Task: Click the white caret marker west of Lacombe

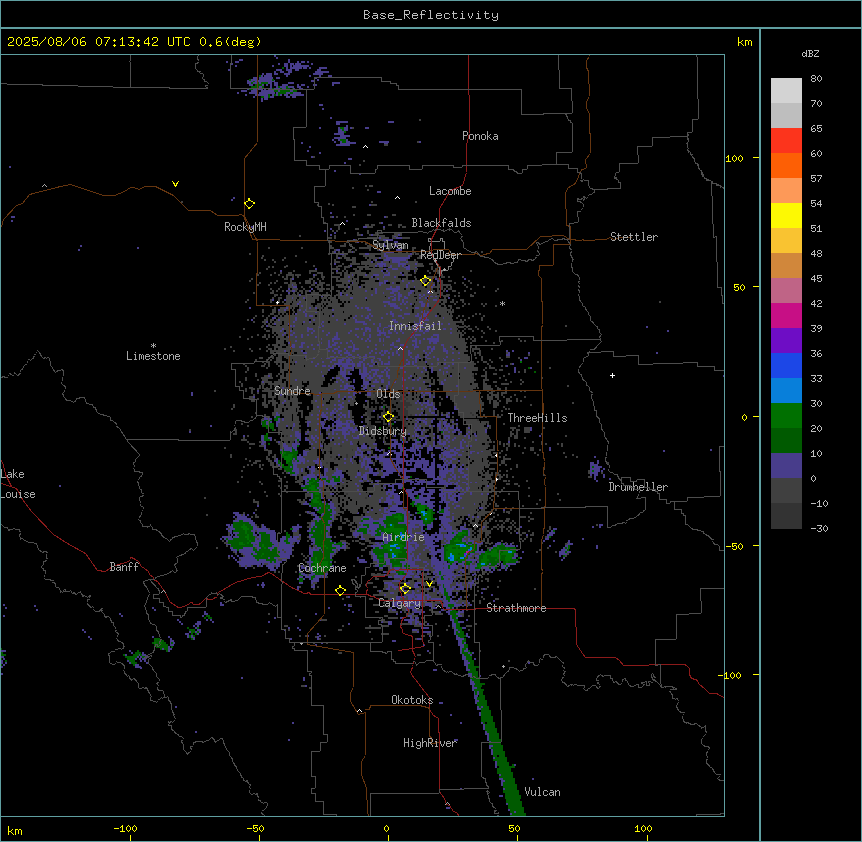Action: point(397,197)
